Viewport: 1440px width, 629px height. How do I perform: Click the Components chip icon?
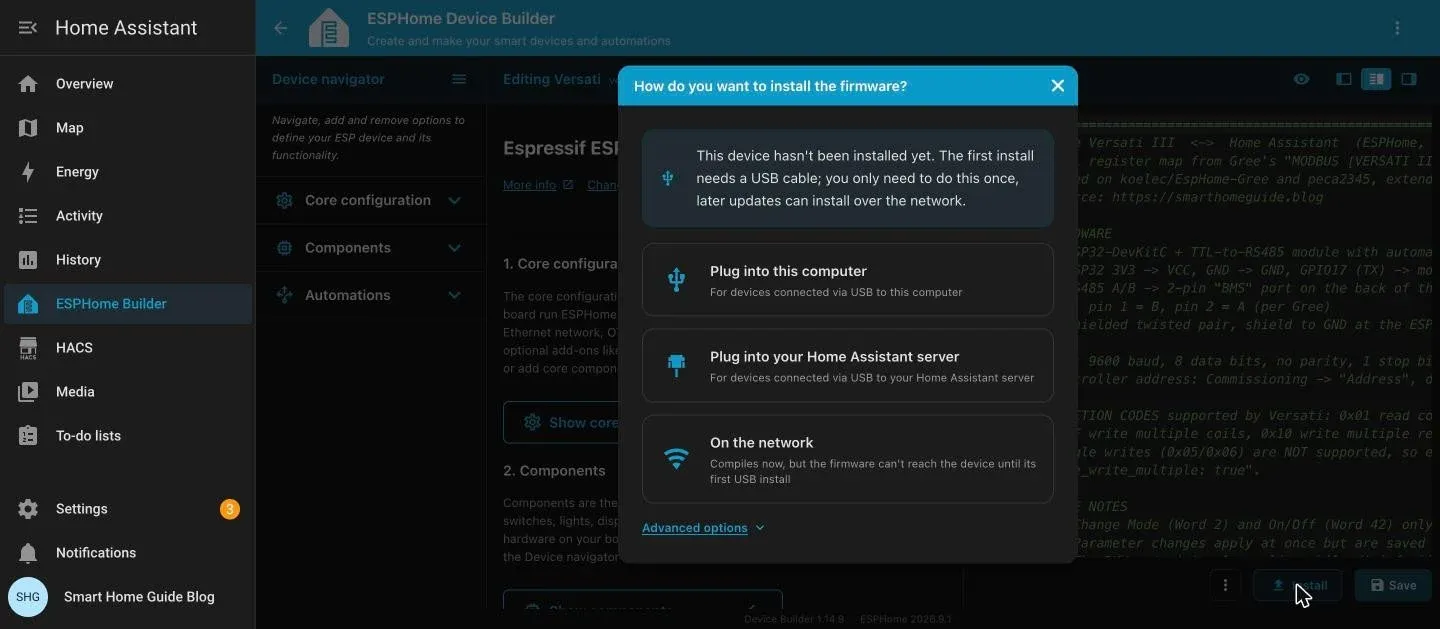tap(285, 248)
